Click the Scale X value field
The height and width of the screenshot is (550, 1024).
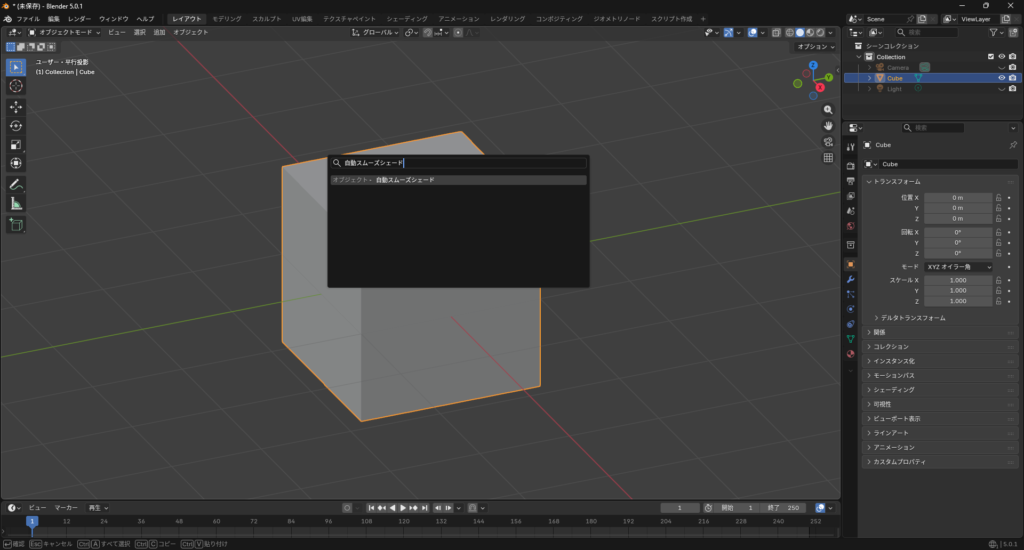coord(957,280)
